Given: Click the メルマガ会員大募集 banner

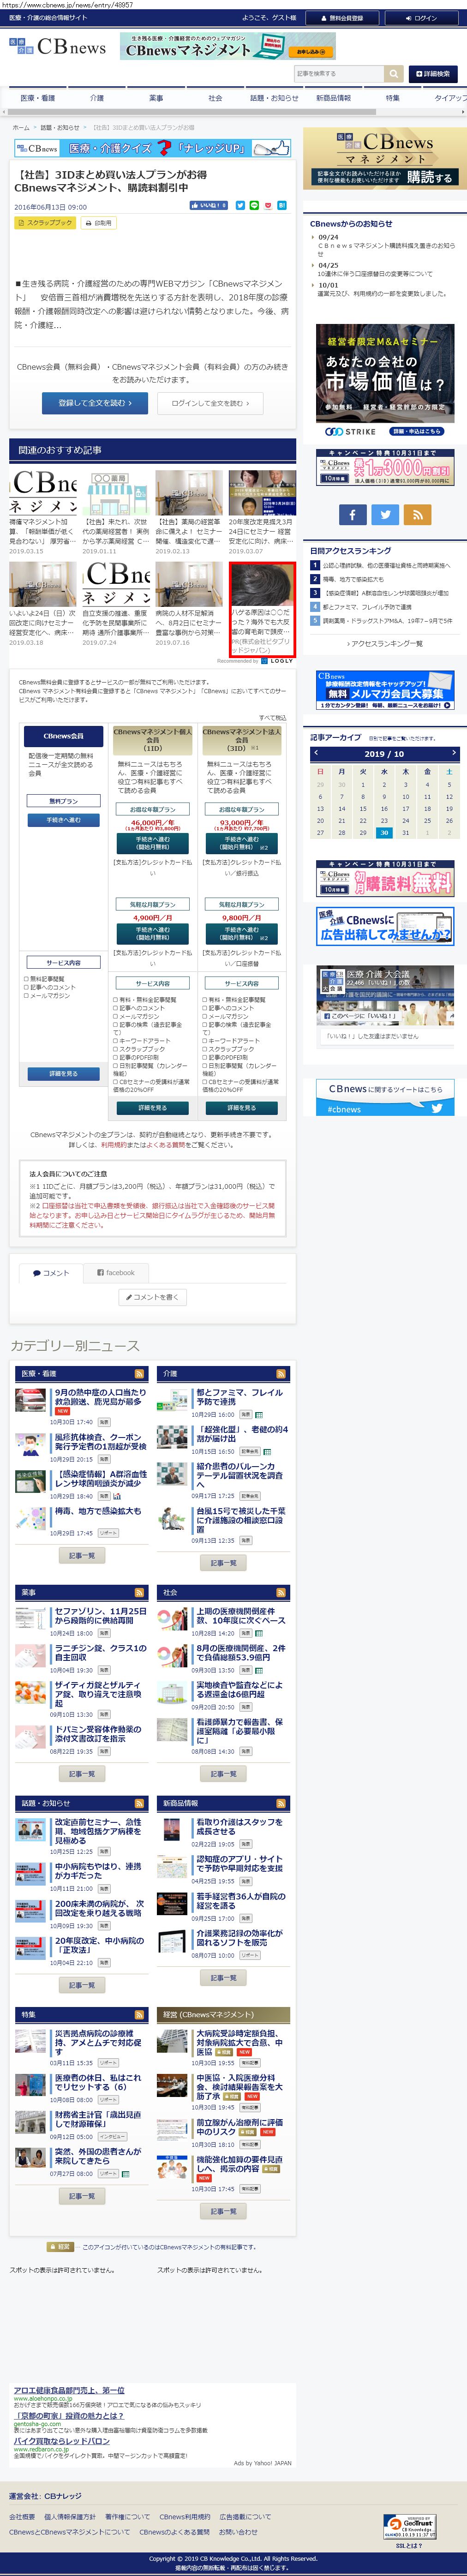Looking at the screenshot, I should (x=385, y=691).
